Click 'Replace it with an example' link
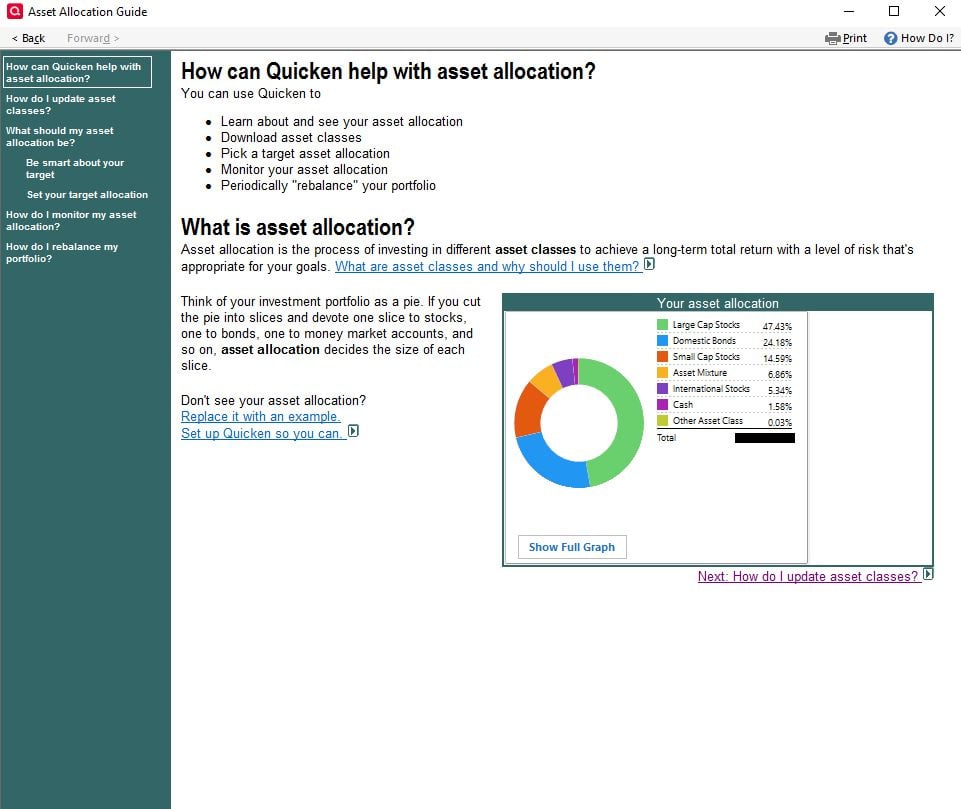 (x=260, y=417)
